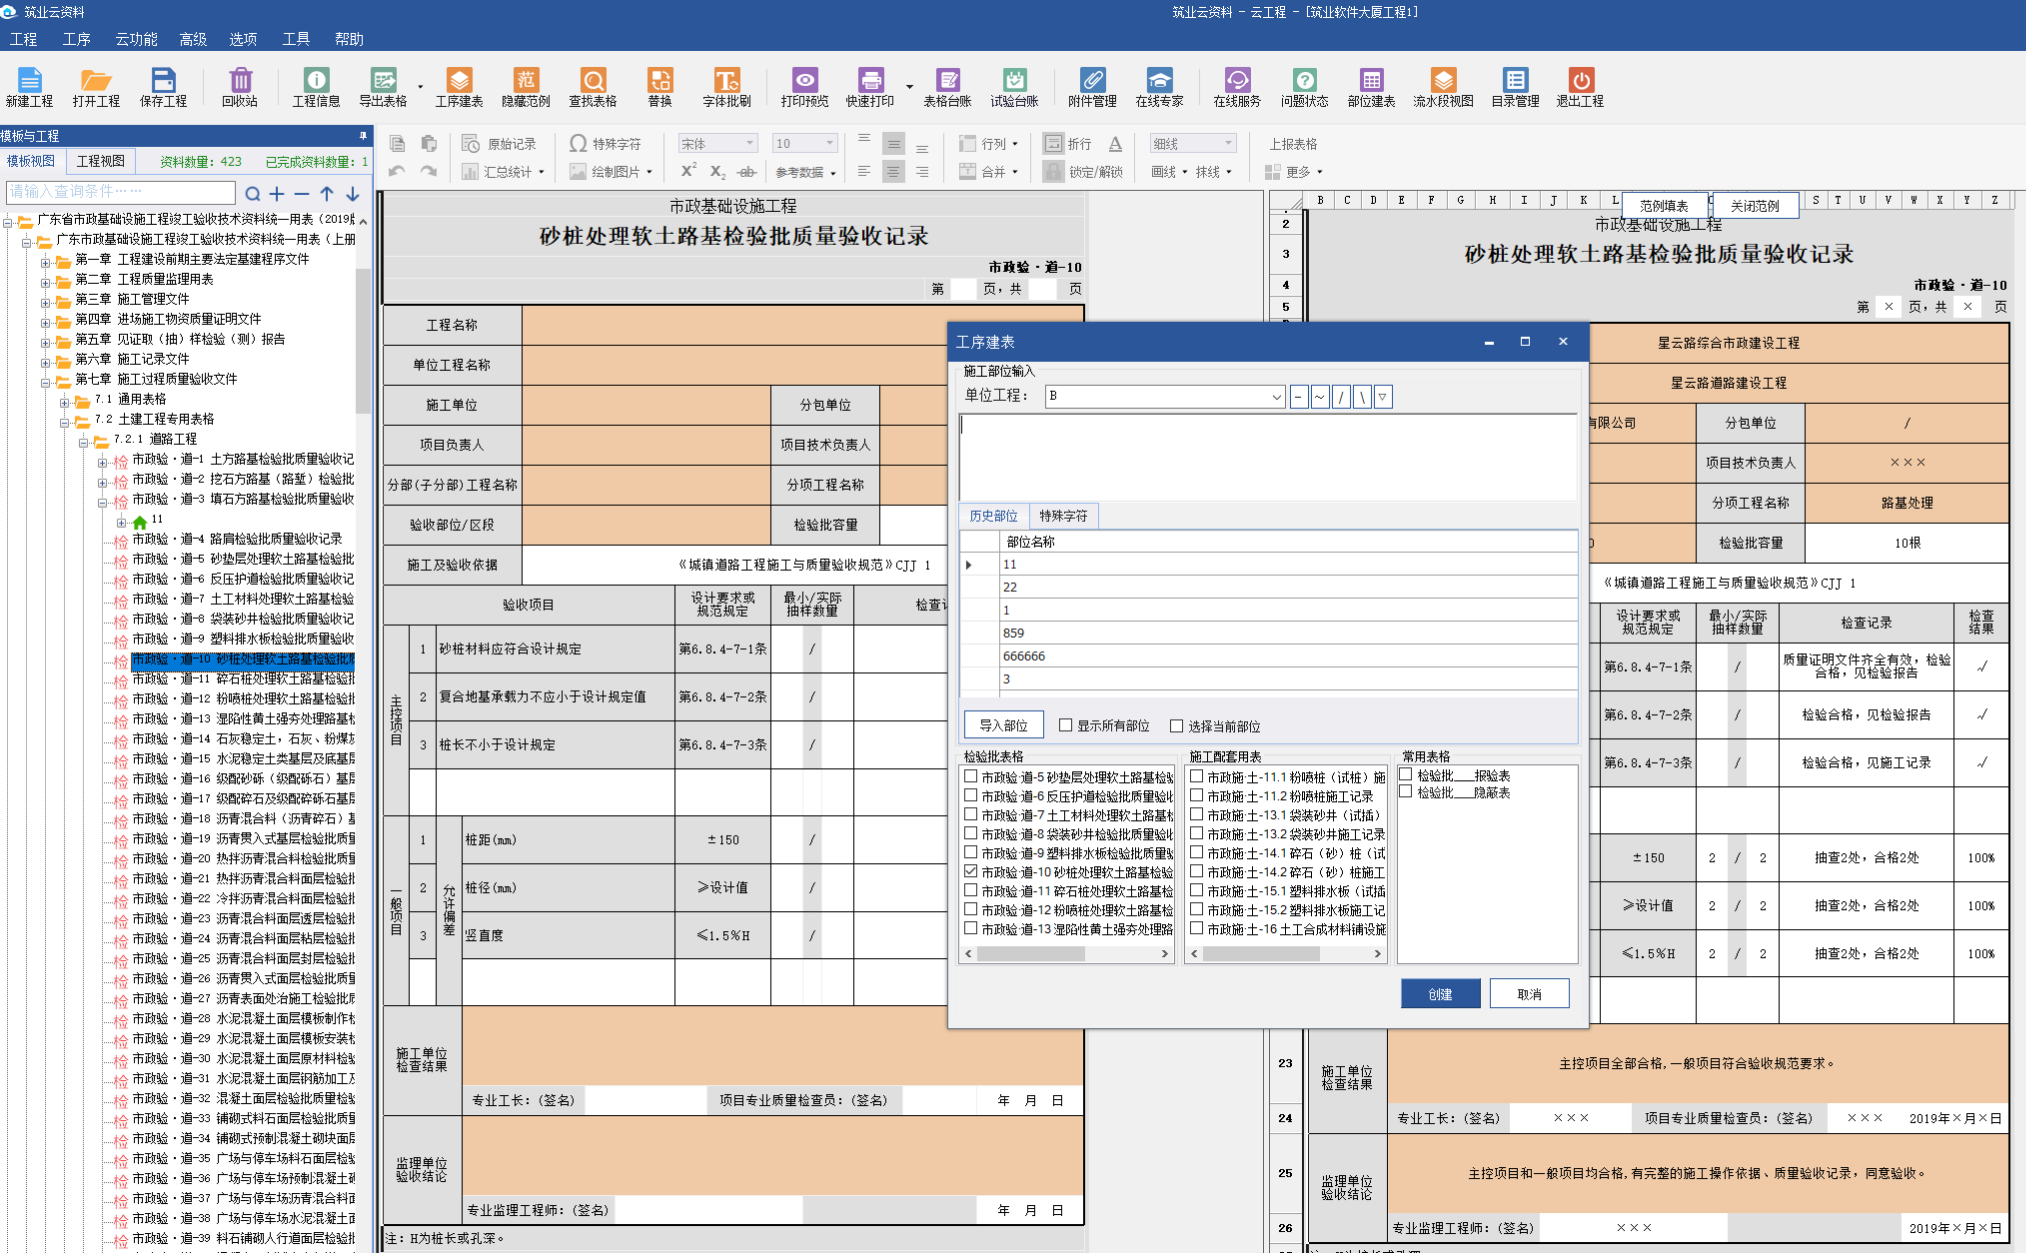2026x1253 pixels.
Task: Toggle the 显示所有部位 checkbox
Action: pyautogui.click(x=1066, y=726)
